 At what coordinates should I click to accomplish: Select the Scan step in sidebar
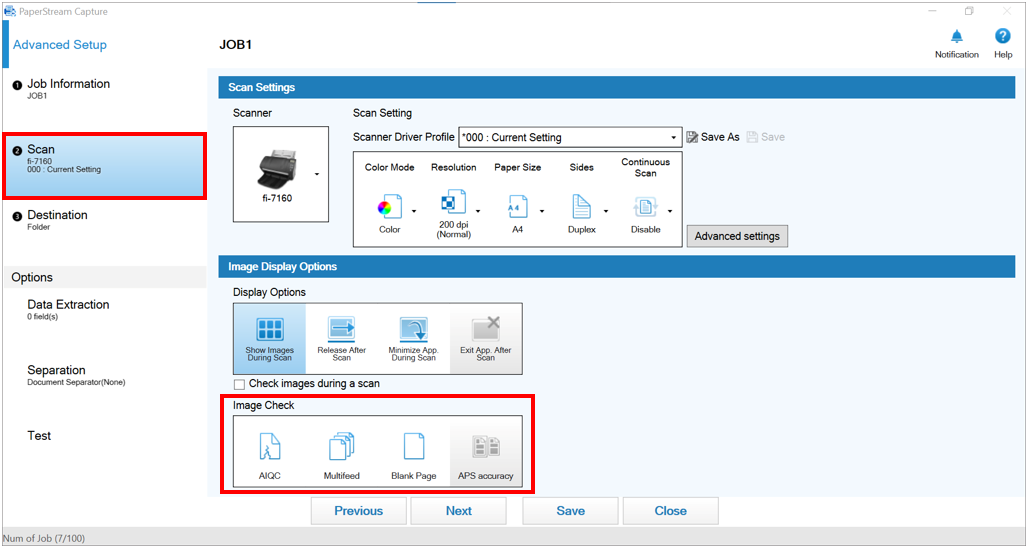click(105, 165)
